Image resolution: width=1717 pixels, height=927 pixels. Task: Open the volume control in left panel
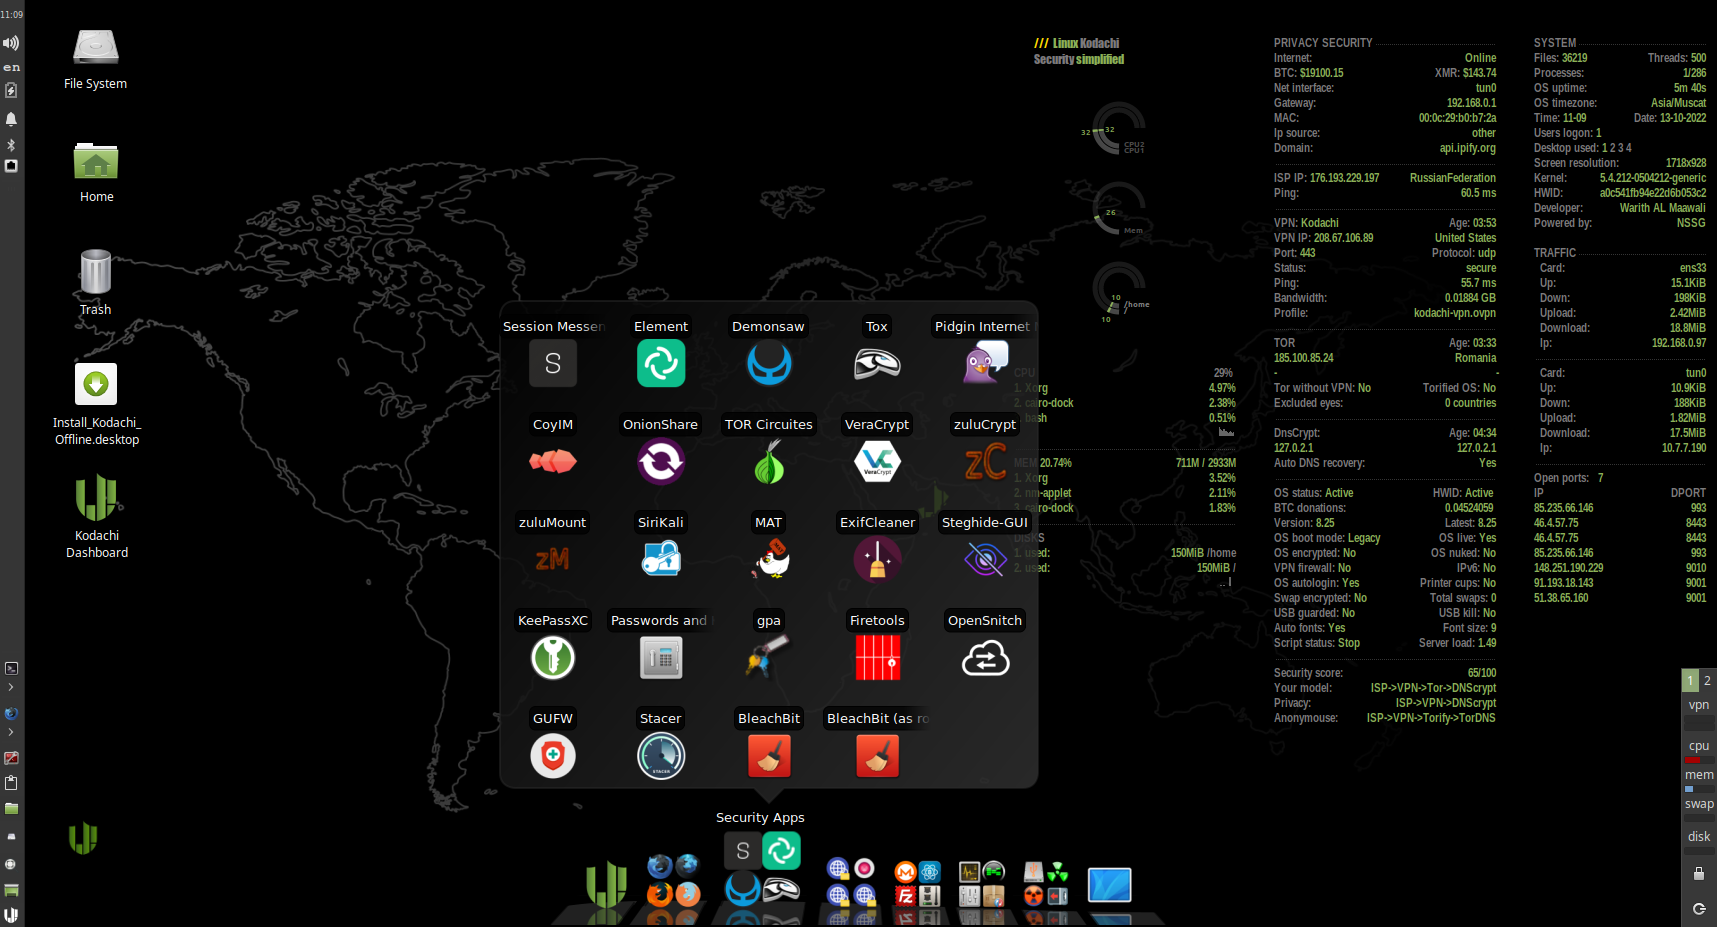point(11,43)
